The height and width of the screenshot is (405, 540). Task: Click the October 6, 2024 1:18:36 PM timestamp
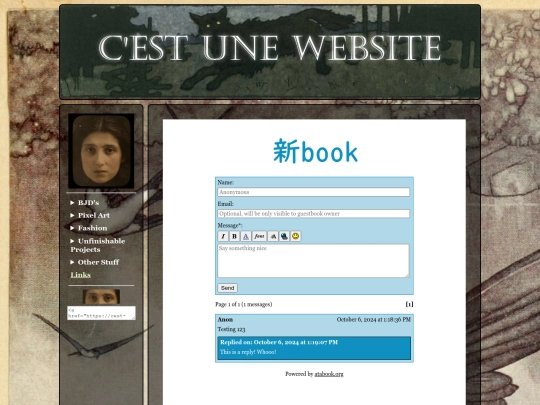point(374,320)
